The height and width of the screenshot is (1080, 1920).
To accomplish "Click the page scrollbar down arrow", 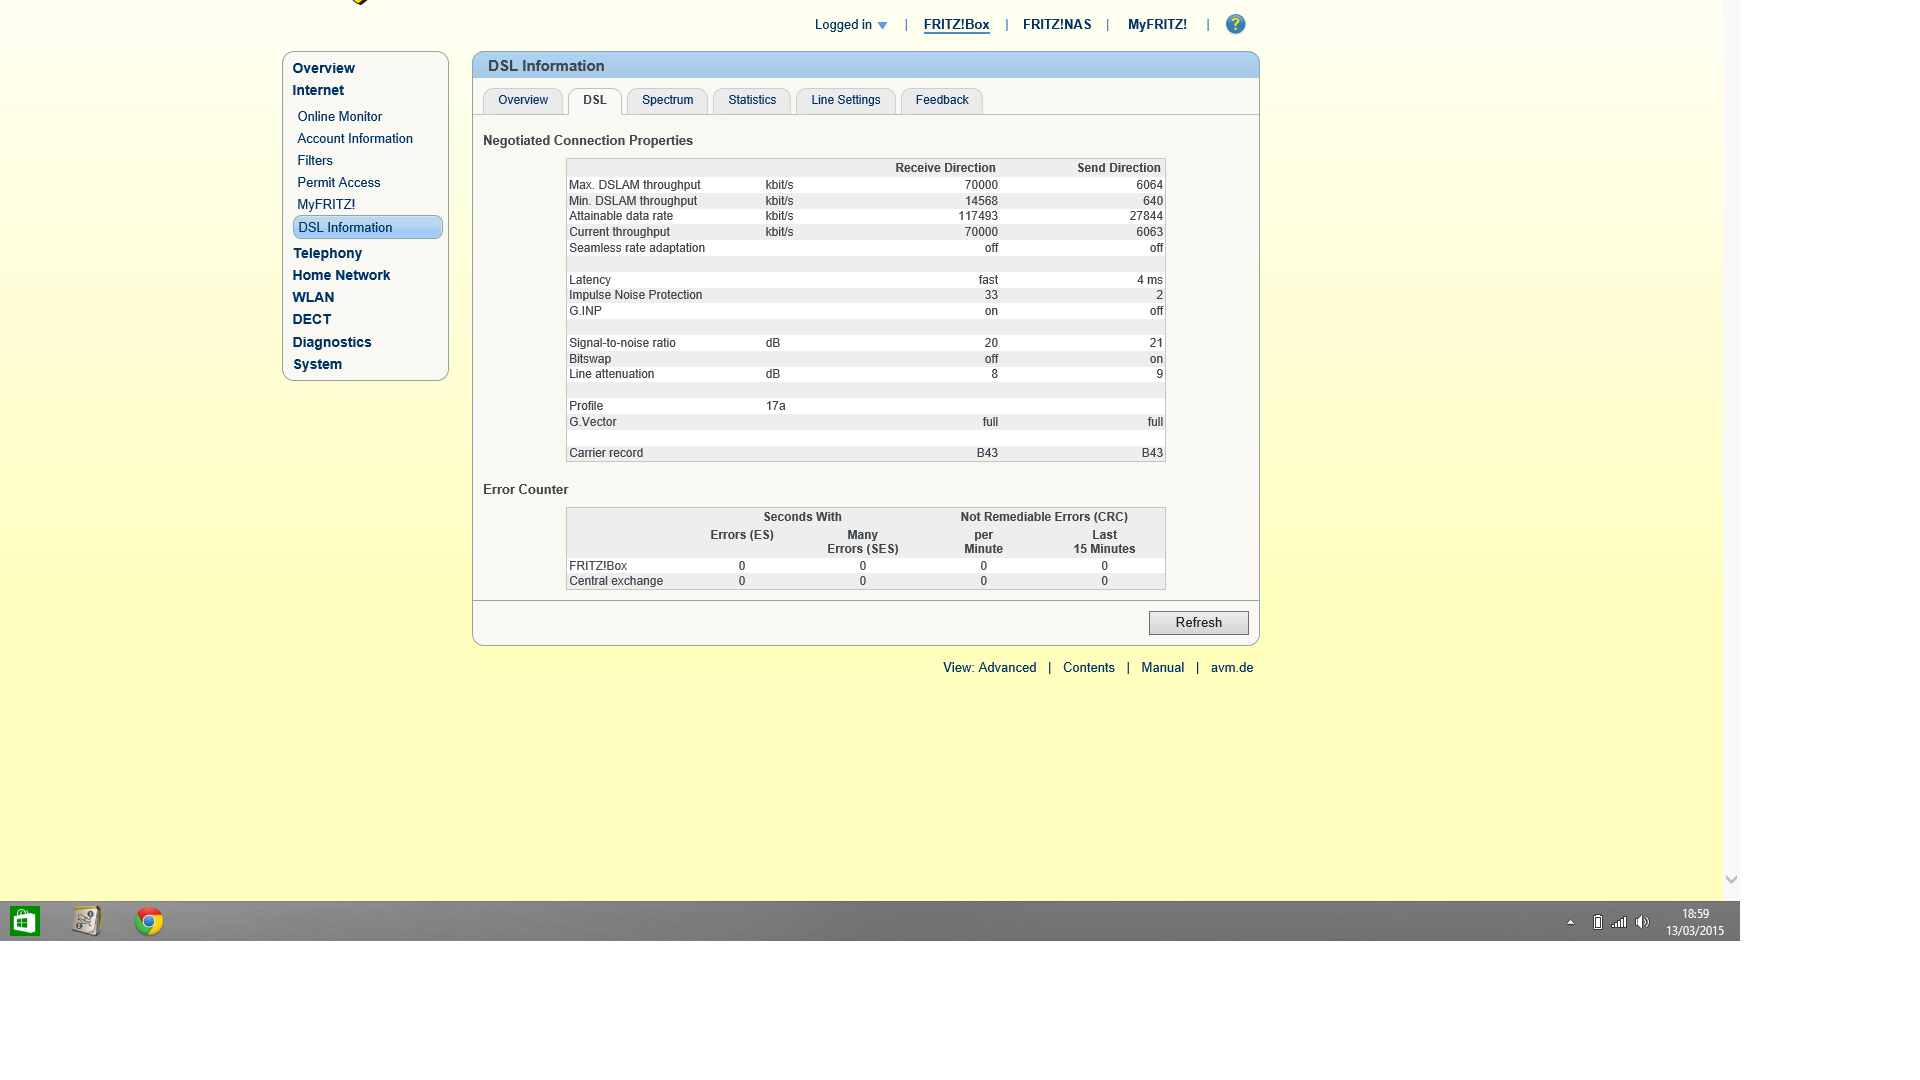I will click(1731, 880).
